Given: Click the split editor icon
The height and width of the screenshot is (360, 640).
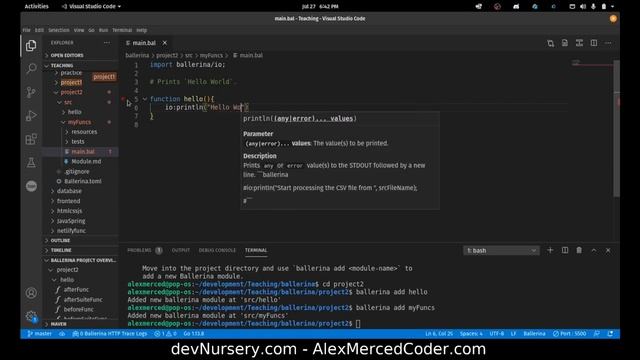Looking at the screenshot, I should (594, 43).
